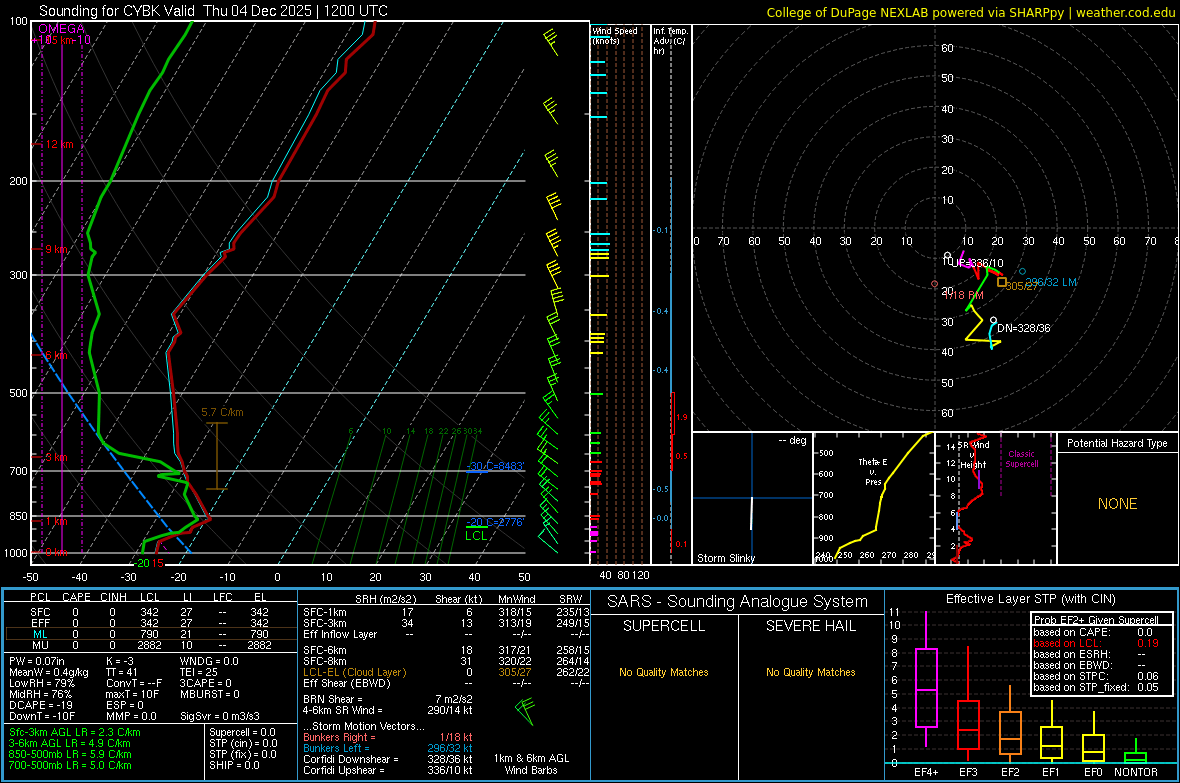
Task: Click the red Bunkers right-mover circle on hodograph
Action: tap(935, 285)
